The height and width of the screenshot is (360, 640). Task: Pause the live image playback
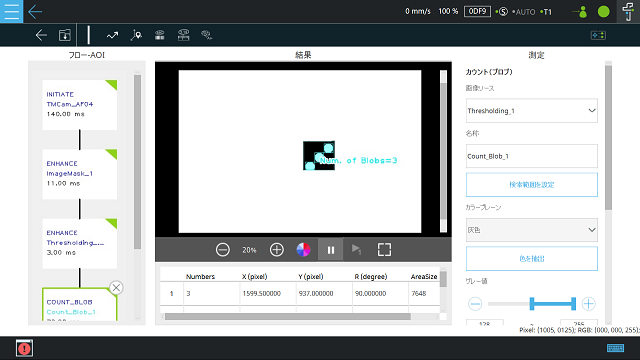pos(331,249)
